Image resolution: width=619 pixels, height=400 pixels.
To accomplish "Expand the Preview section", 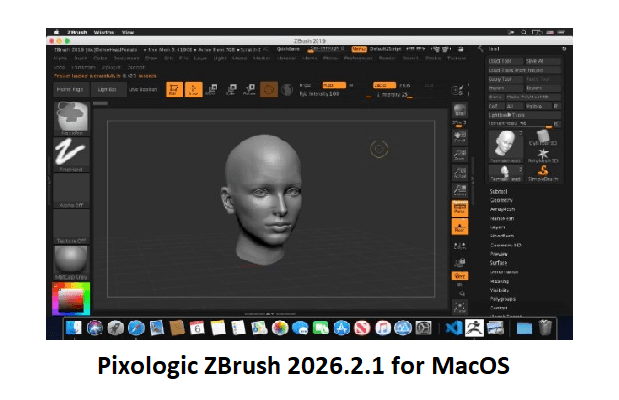I will 499,254.
